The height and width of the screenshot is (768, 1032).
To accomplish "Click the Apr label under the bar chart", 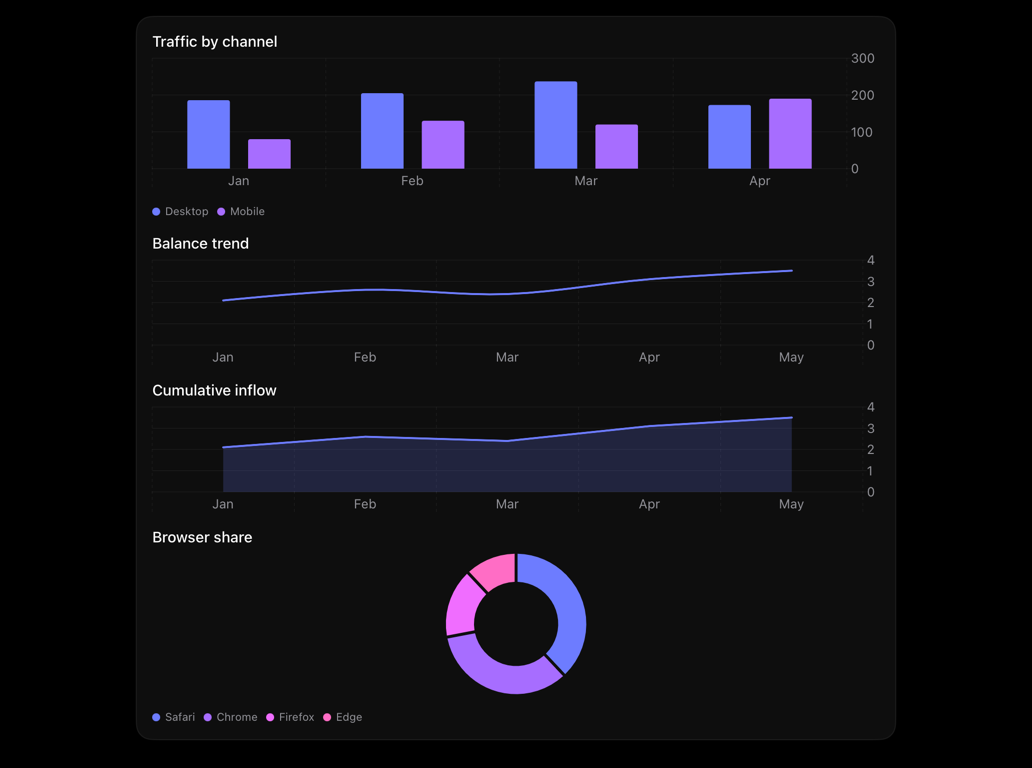I will coord(760,180).
